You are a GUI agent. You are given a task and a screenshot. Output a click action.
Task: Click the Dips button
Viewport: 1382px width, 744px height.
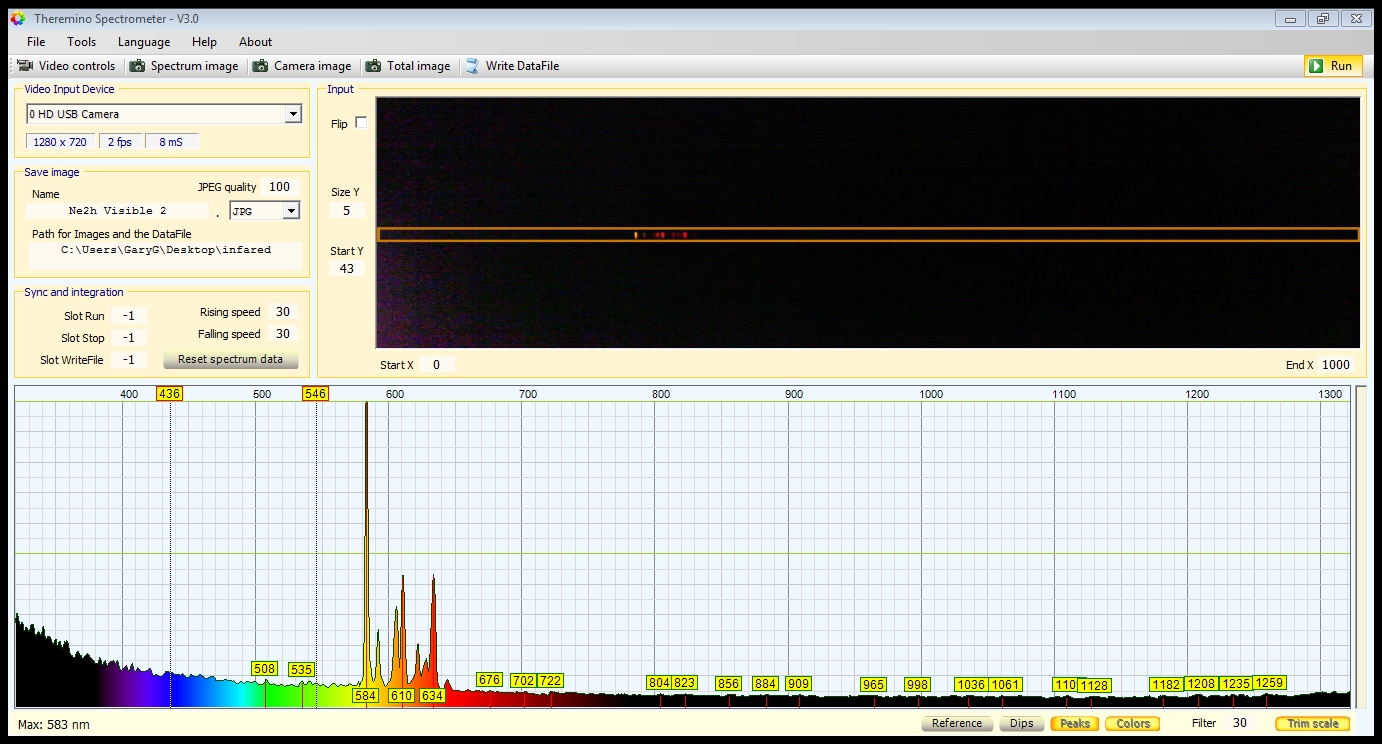point(1021,723)
